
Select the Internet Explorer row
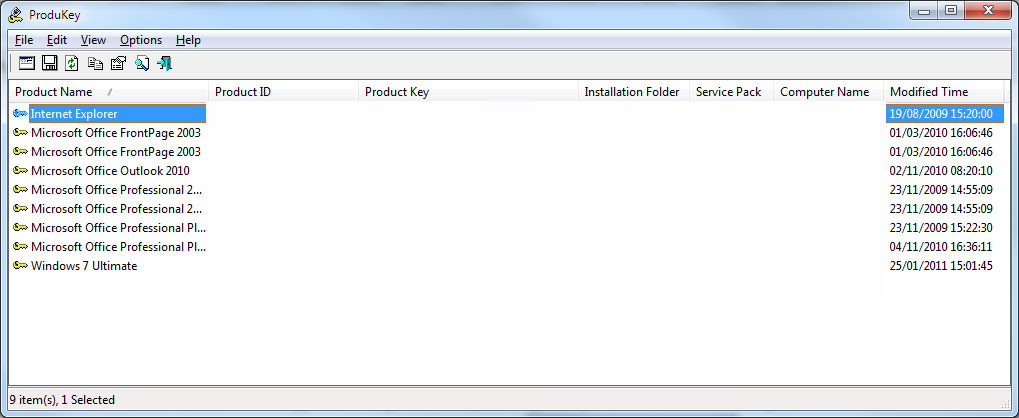click(x=507, y=114)
